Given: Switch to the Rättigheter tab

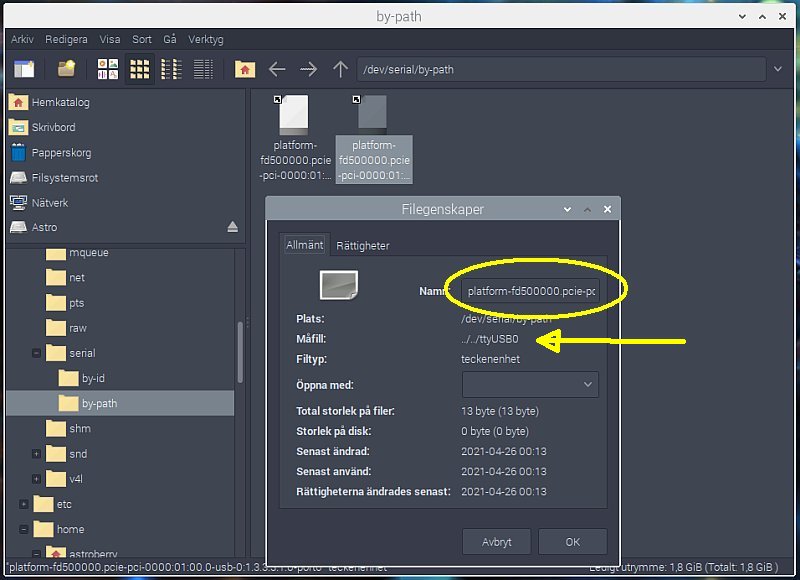Looking at the screenshot, I should click(363, 246).
